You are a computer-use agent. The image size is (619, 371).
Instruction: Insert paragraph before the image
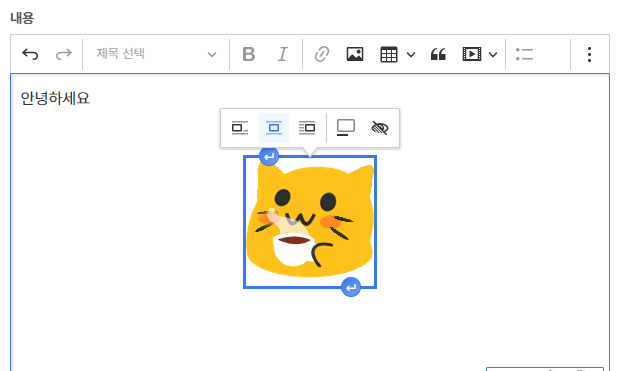tap(269, 157)
